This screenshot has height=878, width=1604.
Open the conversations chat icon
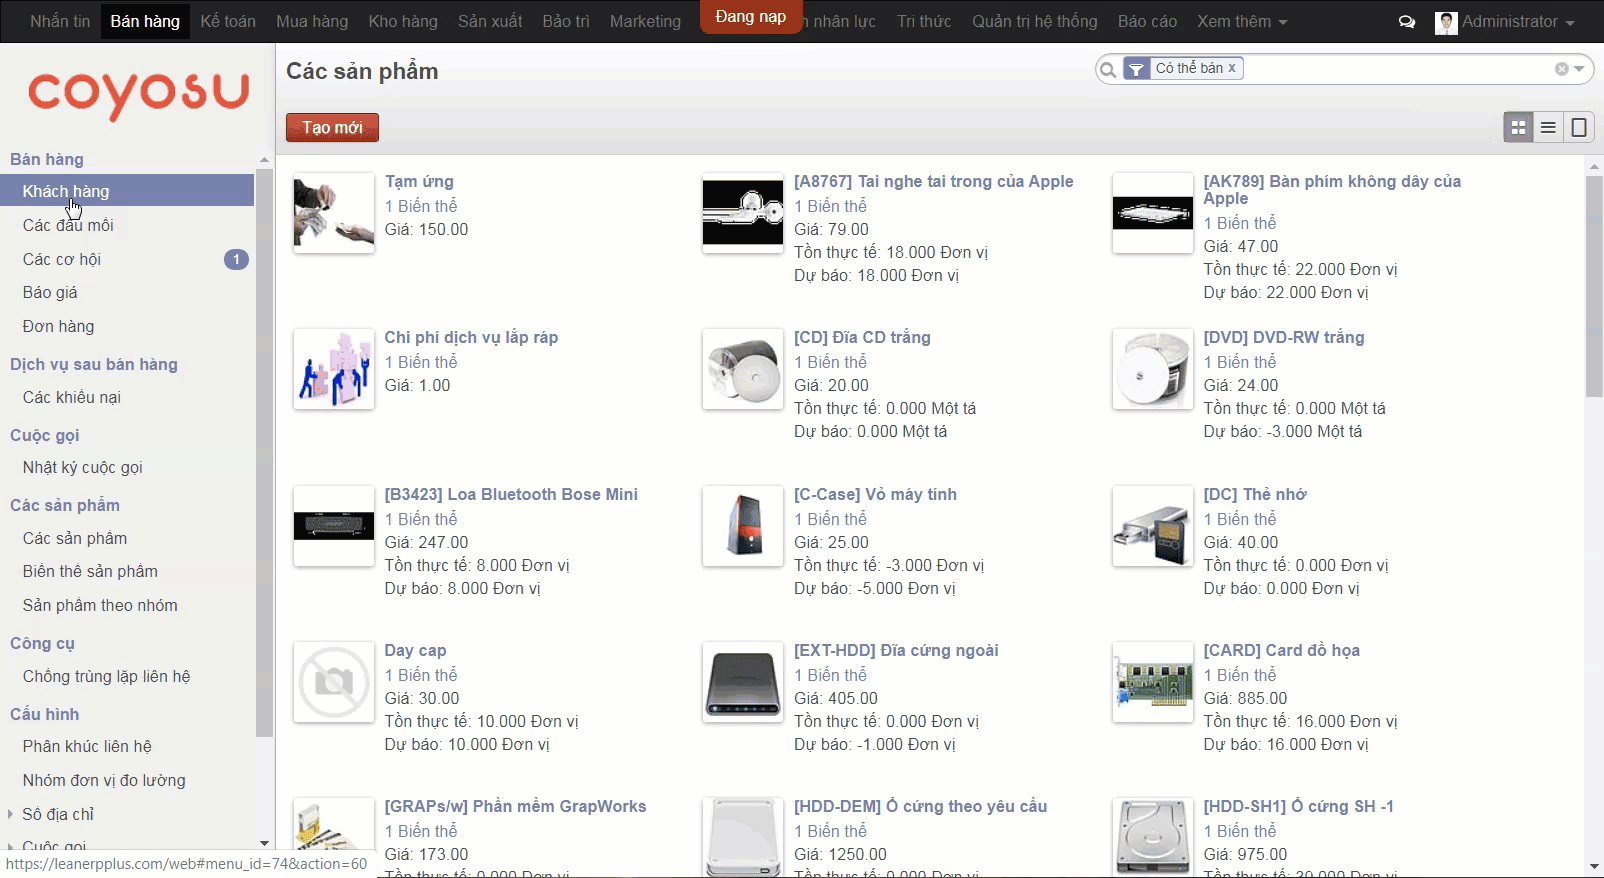1406,21
